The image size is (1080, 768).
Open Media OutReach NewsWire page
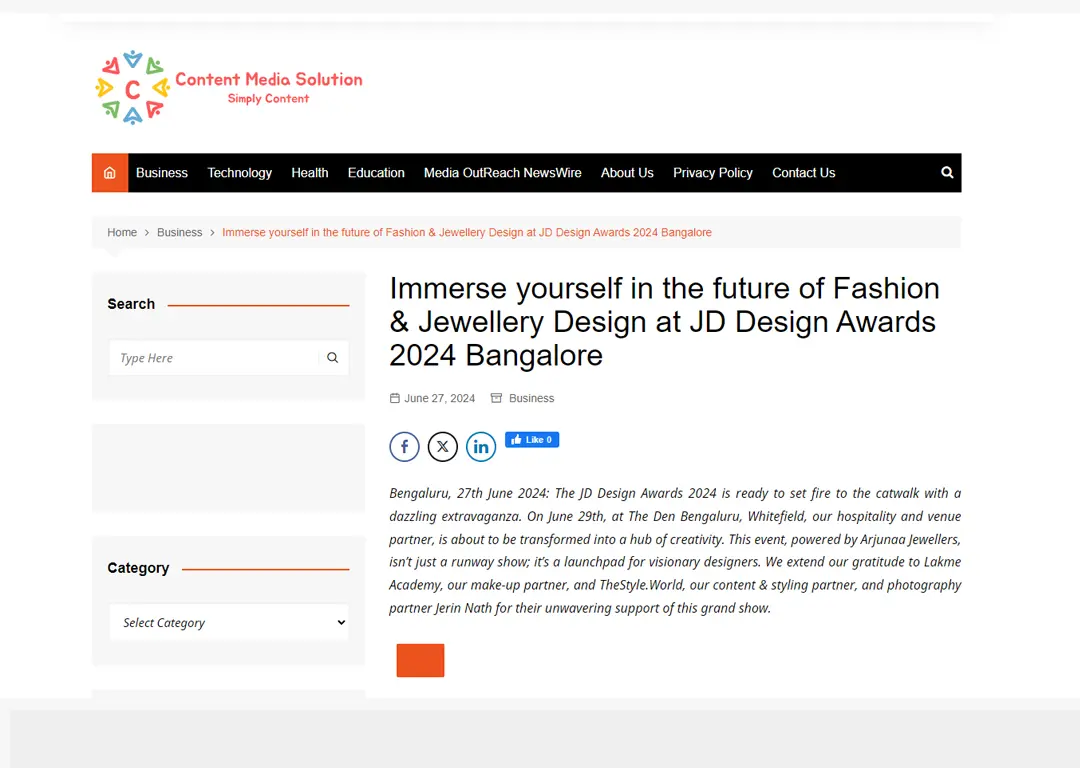click(x=502, y=173)
